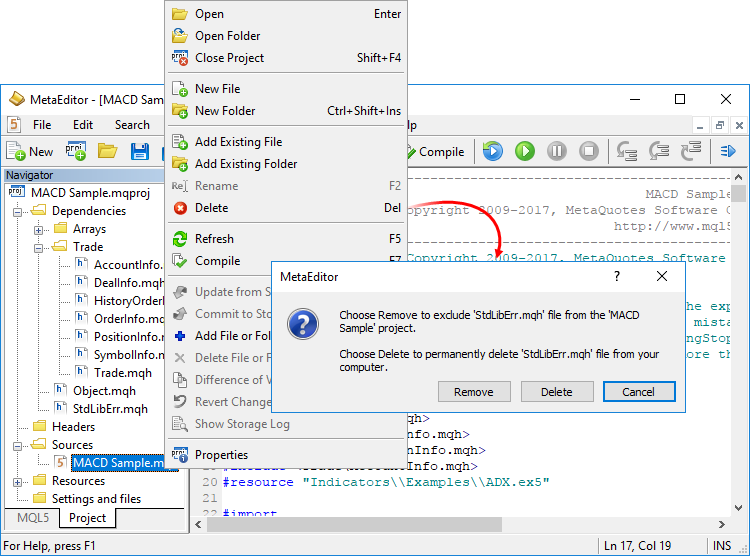Select Trade.mqh file in tree

[114, 373]
